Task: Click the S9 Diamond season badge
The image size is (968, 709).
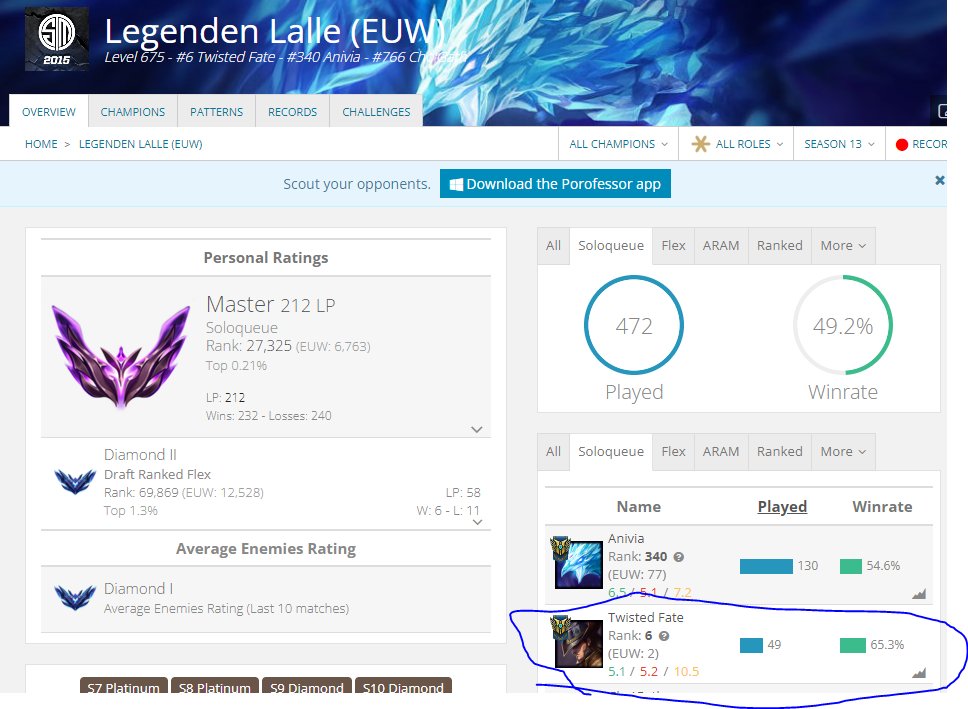Action: pyautogui.click(x=307, y=687)
